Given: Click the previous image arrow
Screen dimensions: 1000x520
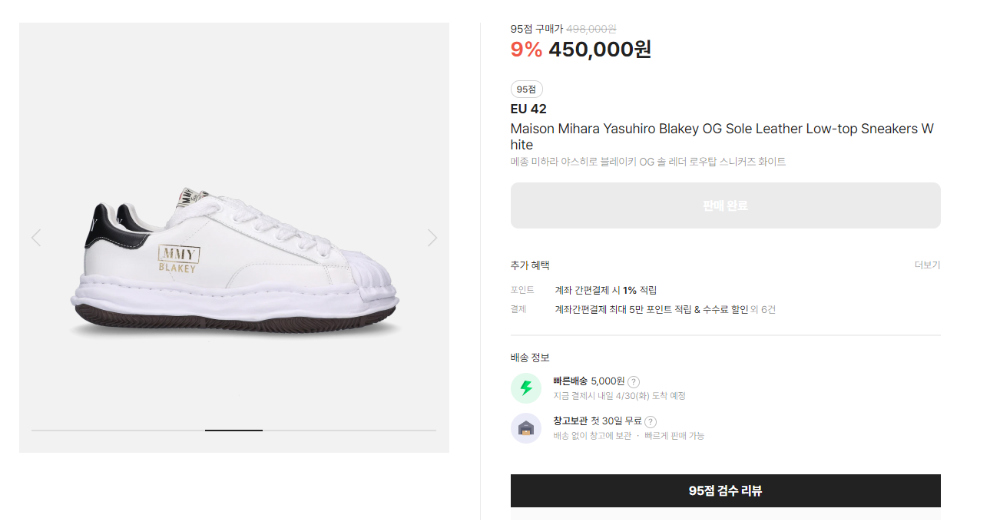Looking at the screenshot, I should click(x=36, y=238).
